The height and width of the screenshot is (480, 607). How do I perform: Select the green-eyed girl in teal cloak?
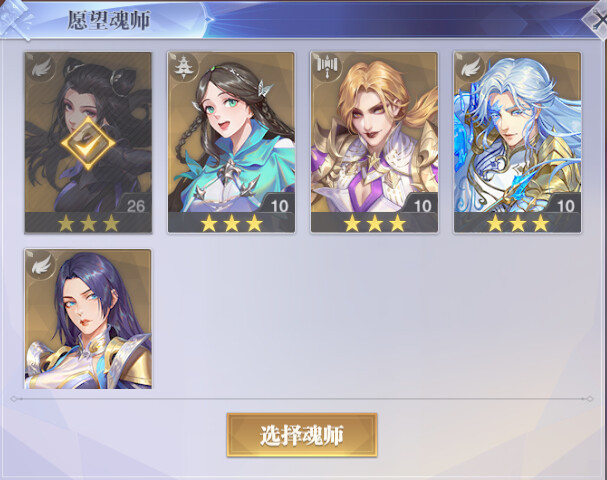(231, 142)
